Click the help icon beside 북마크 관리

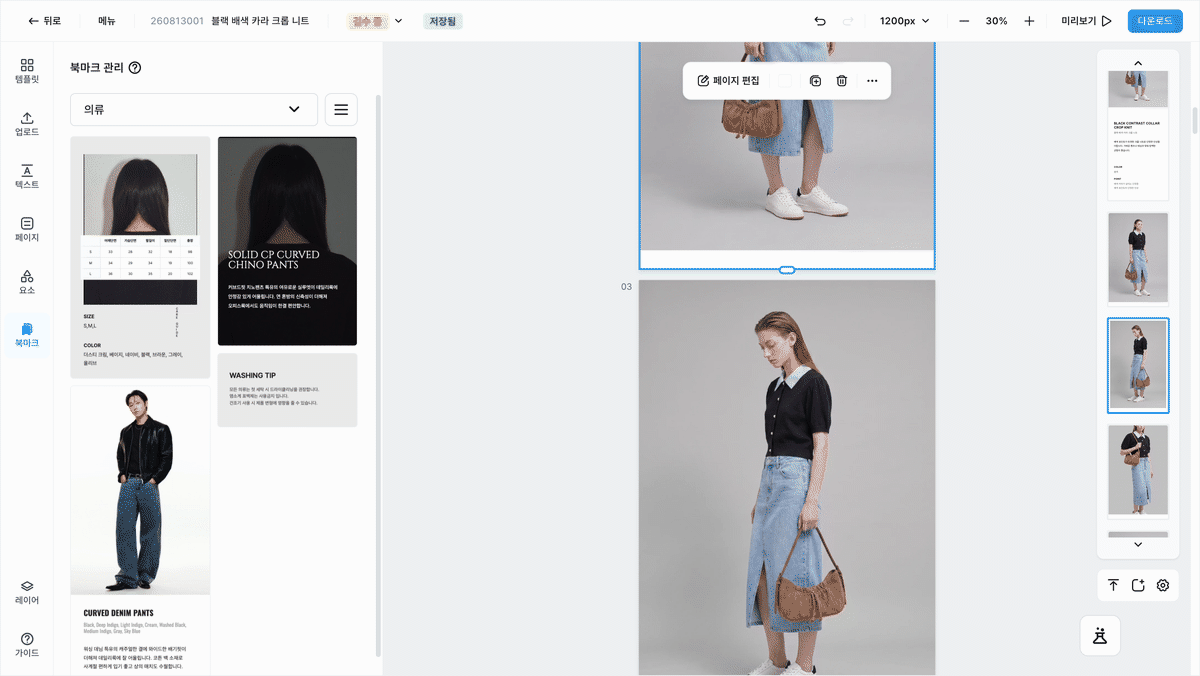(135, 68)
